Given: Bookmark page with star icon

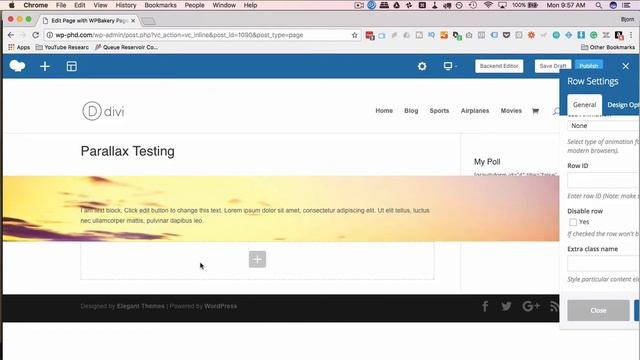Looking at the screenshot, I should coord(354,35).
